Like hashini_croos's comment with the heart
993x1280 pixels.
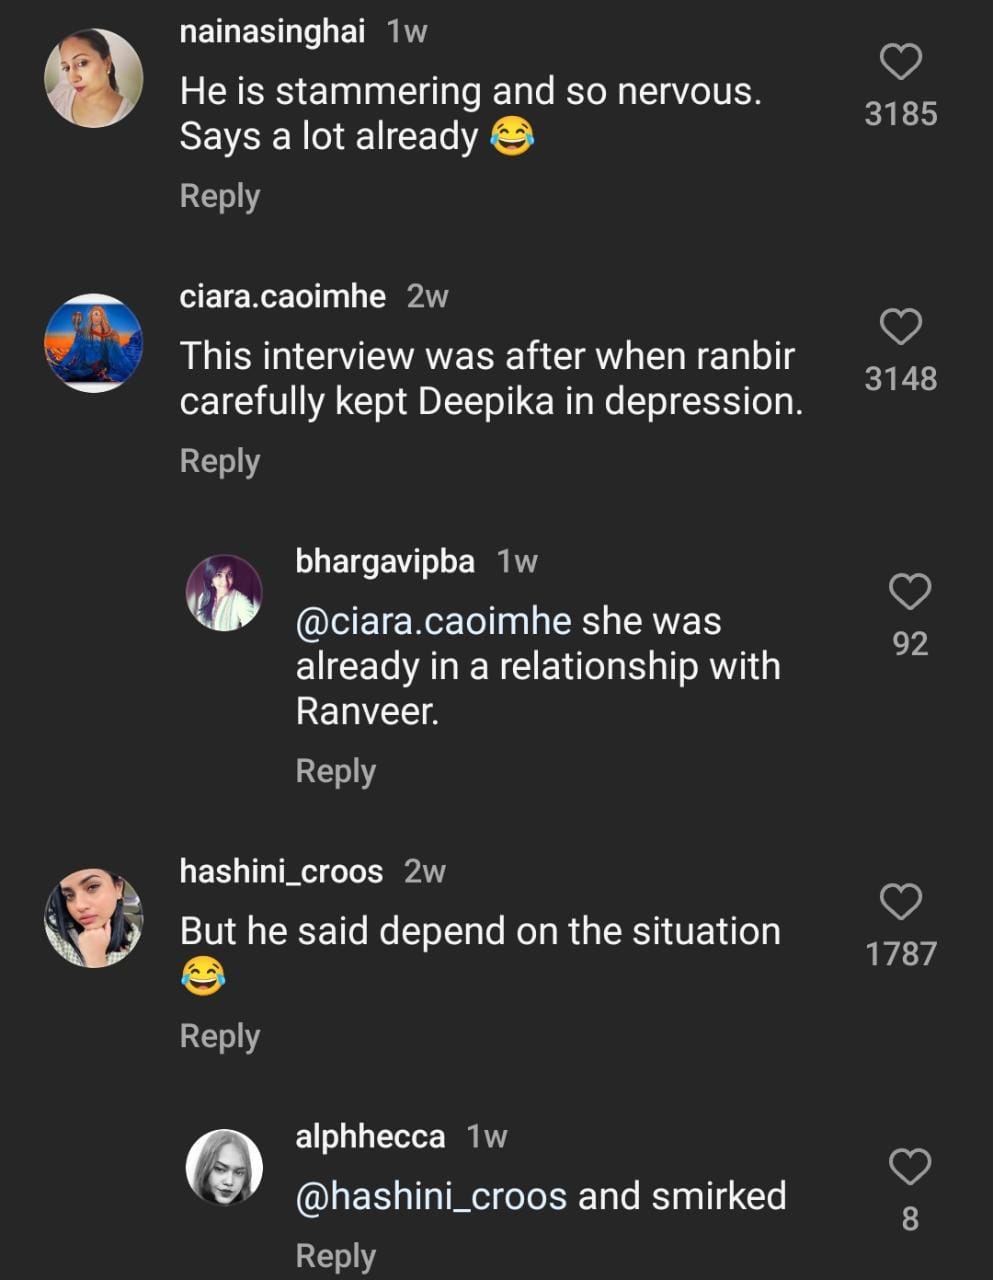[900, 902]
